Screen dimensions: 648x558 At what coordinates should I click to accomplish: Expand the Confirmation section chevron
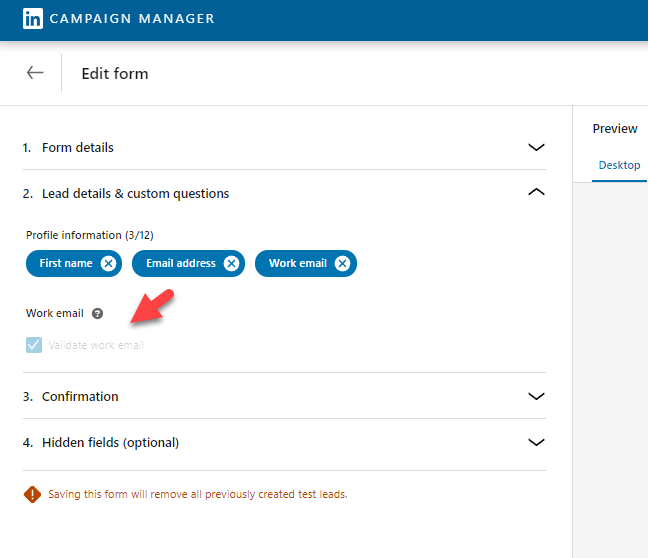(536, 396)
